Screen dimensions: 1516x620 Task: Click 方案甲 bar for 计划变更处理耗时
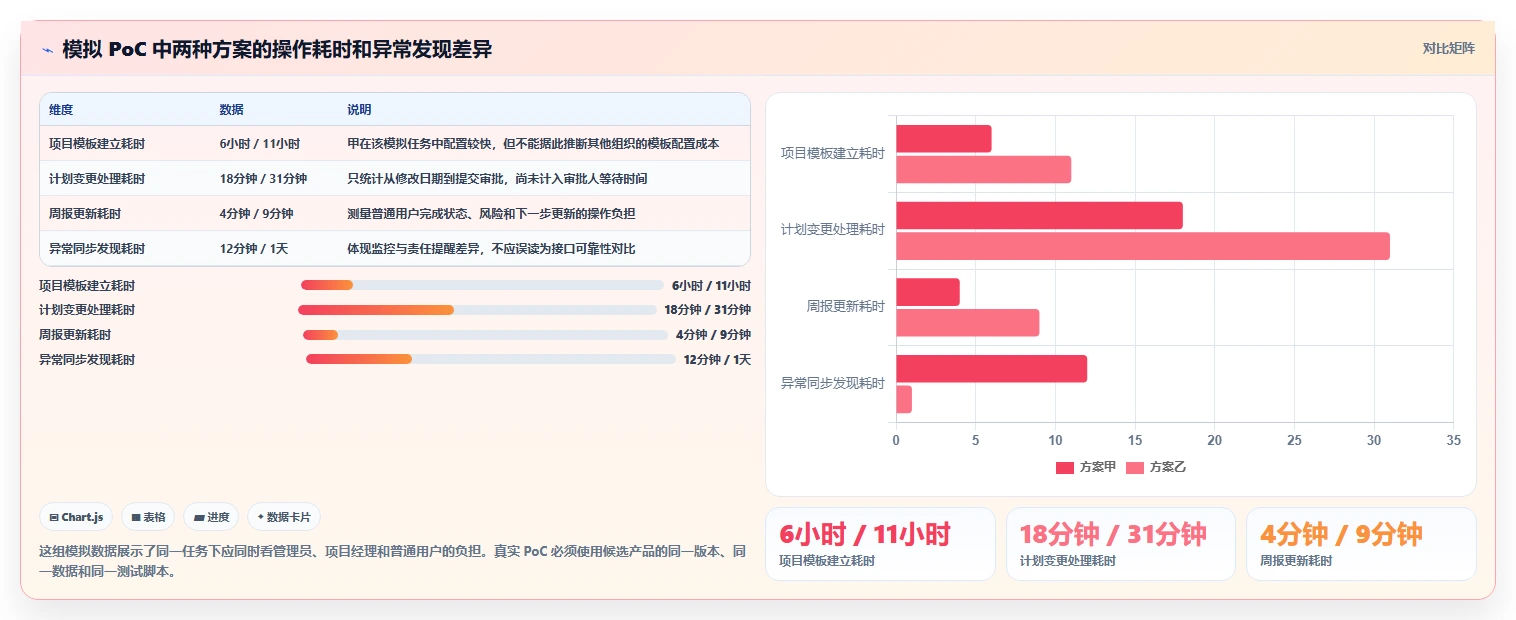pyautogui.click(x=1039, y=216)
